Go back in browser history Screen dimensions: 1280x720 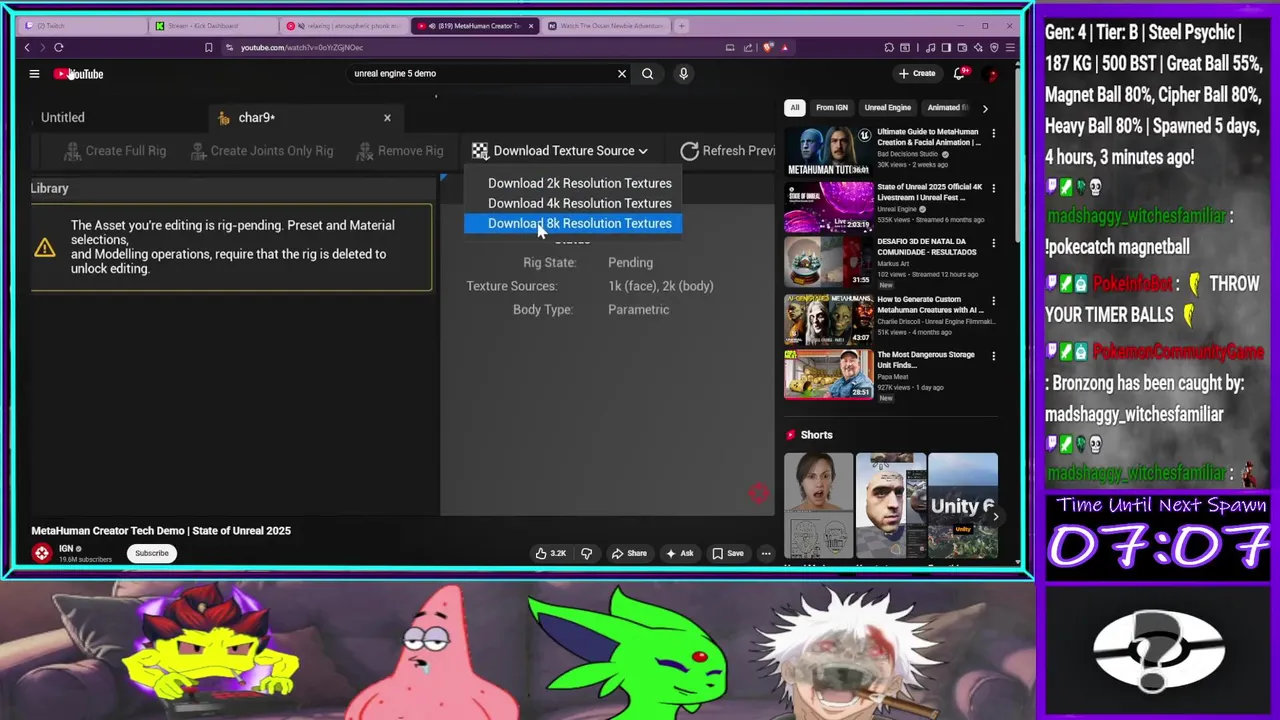(27, 47)
